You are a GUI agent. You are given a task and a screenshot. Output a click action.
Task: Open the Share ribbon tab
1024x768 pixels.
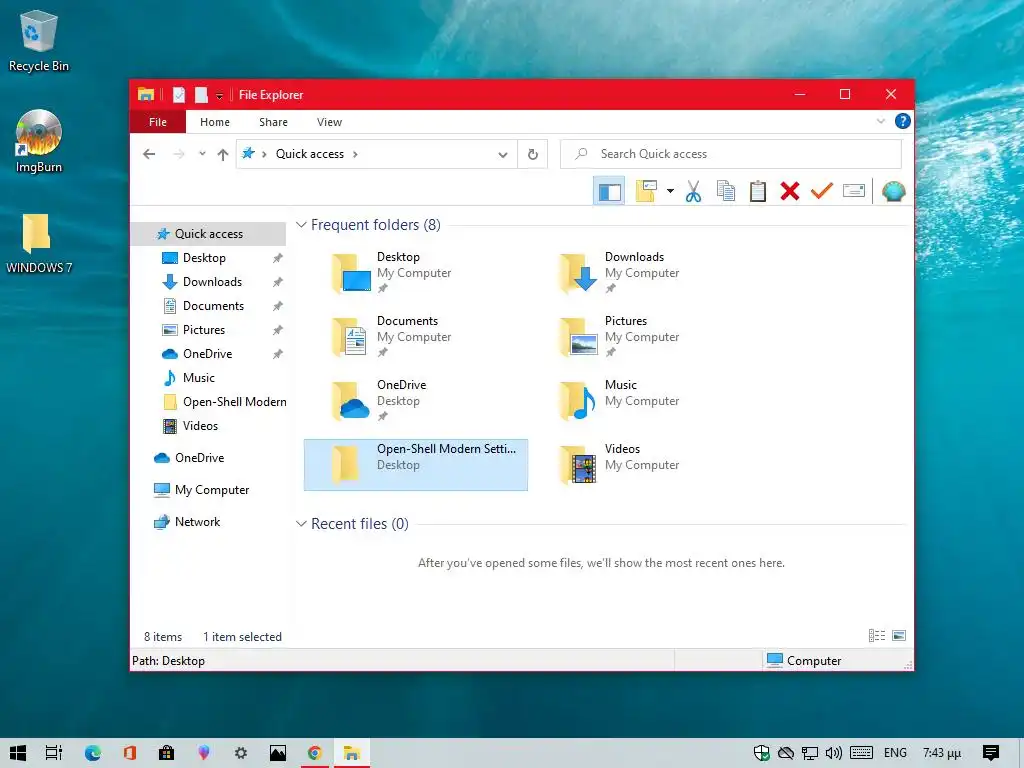pos(273,122)
